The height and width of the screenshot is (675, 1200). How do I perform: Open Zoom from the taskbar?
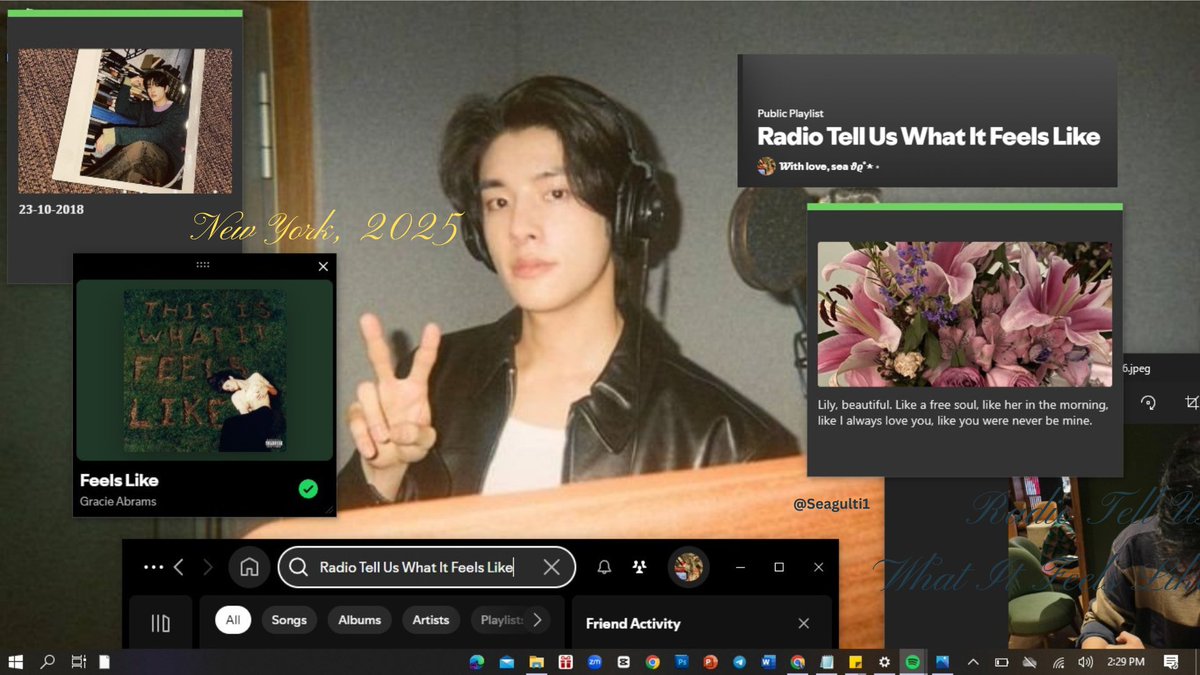594,662
